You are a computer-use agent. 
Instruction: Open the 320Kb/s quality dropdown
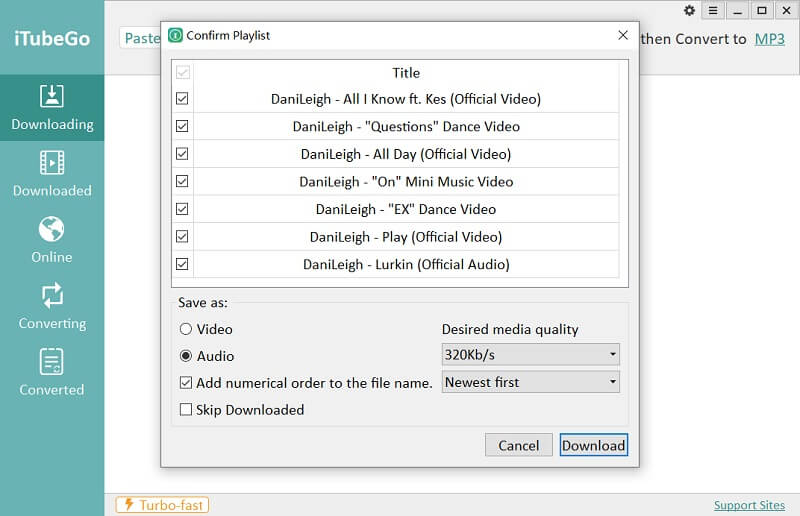point(530,354)
